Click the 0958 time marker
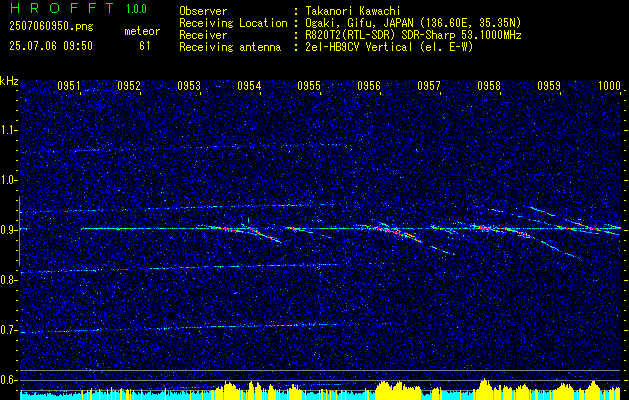Screen dimensions: 629x400 coord(489,86)
